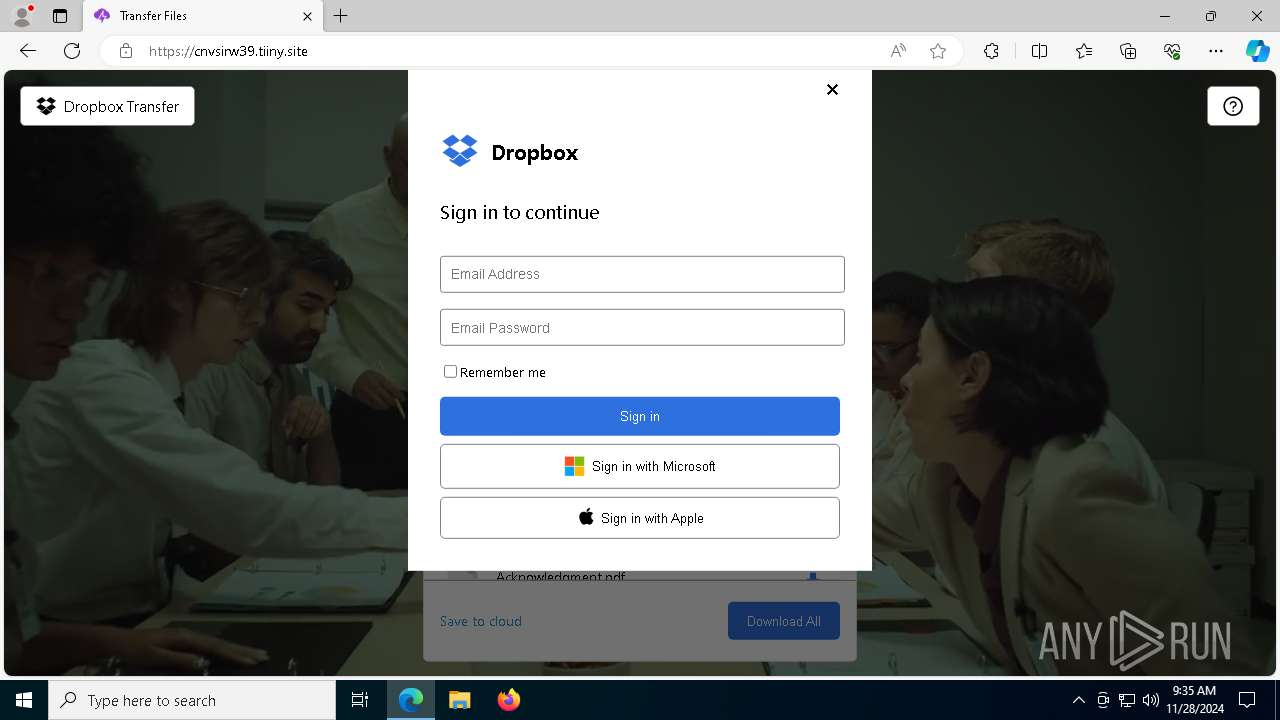Open the Favorites list
The height and width of the screenshot is (720, 1280).
(x=1084, y=51)
